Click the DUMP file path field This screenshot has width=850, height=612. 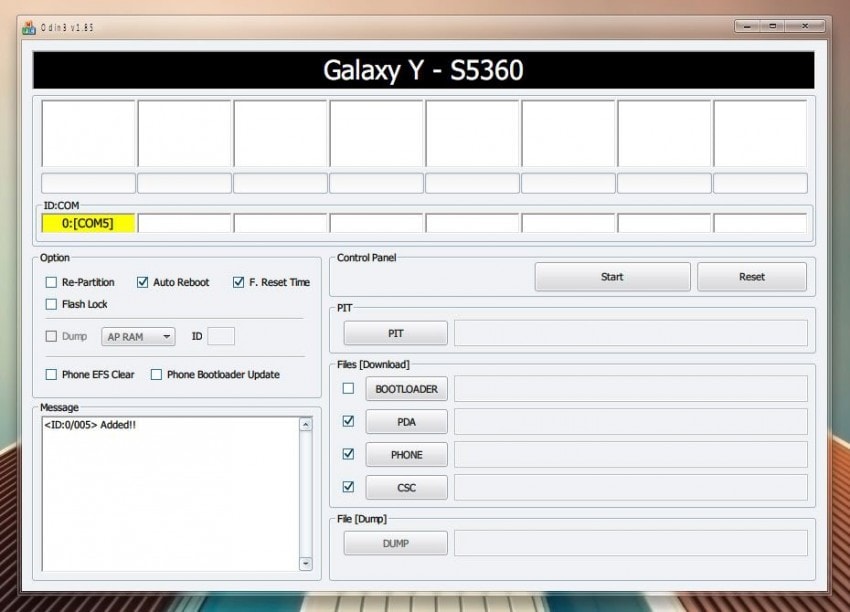point(631,543)
